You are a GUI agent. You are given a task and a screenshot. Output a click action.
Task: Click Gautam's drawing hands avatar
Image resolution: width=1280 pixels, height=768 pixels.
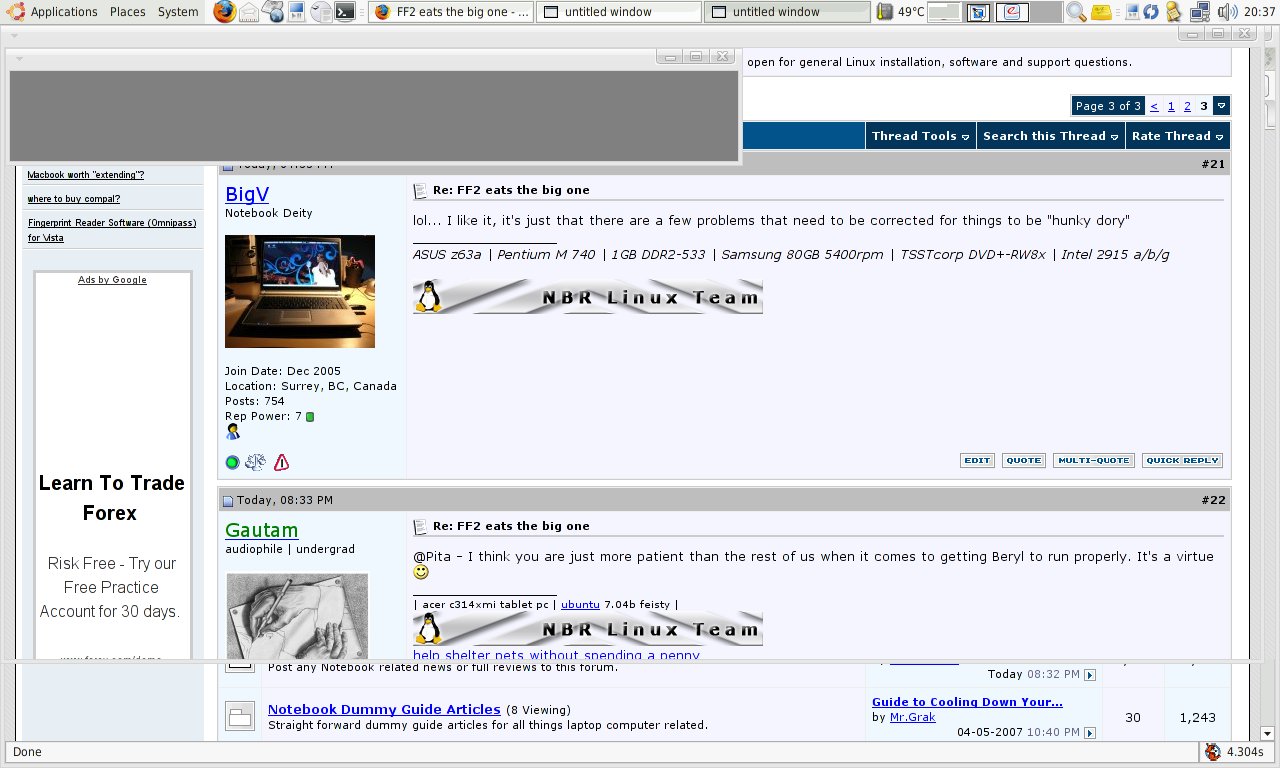coord(297,616)
